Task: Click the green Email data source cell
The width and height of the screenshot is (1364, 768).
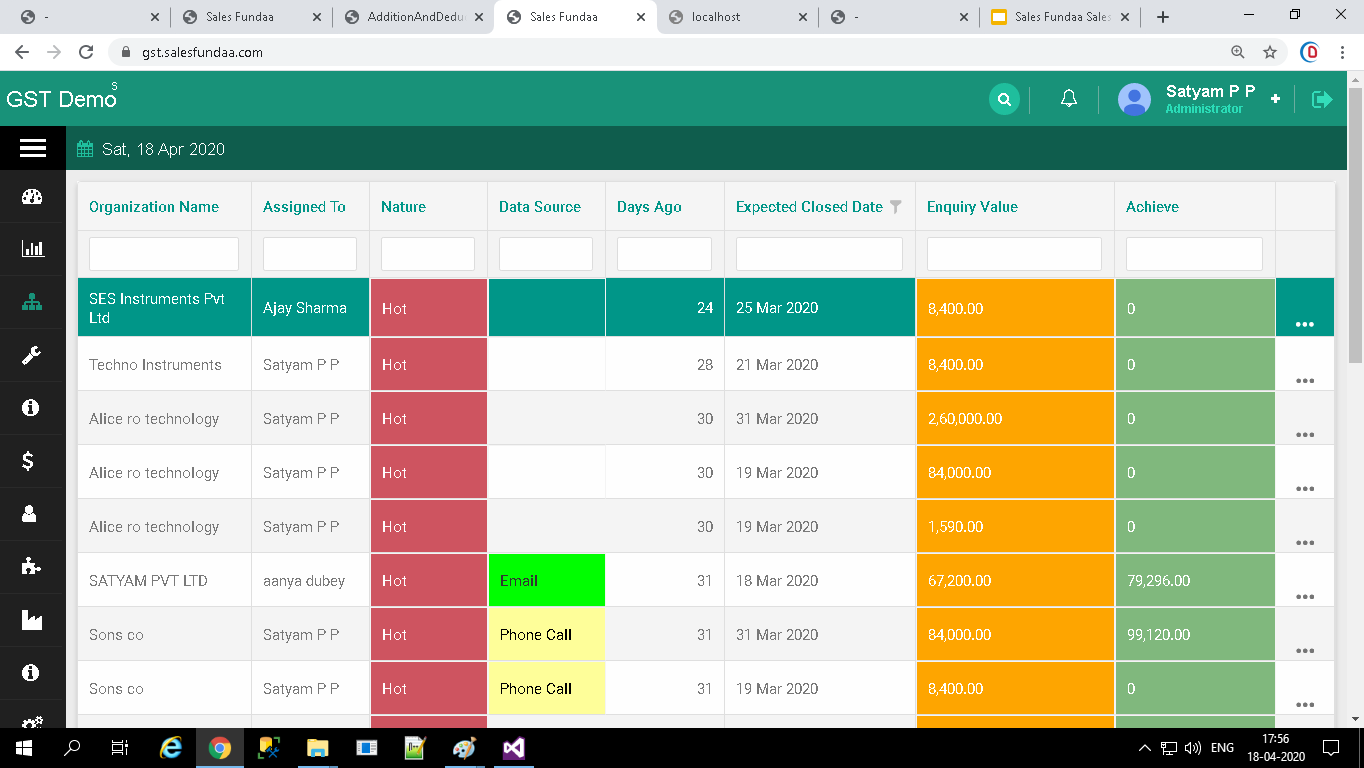Action: [x=546, y=580]
